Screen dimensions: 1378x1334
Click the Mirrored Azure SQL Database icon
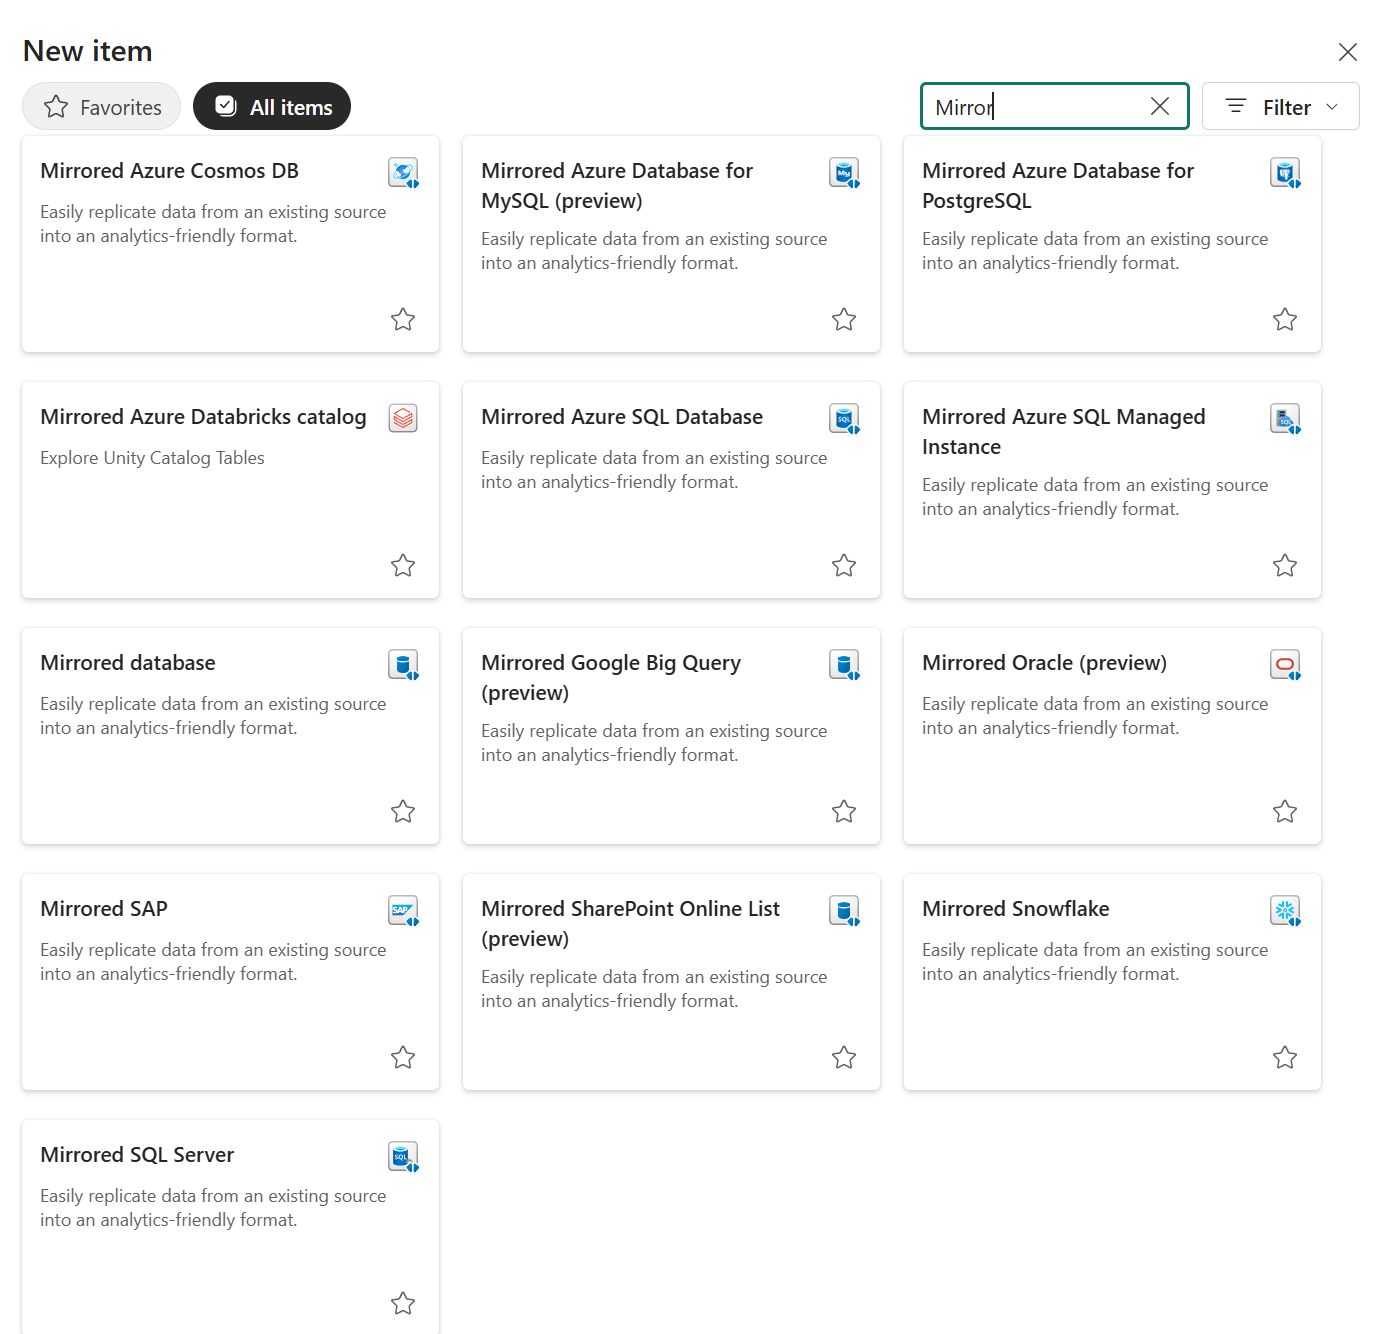point(844,419)
